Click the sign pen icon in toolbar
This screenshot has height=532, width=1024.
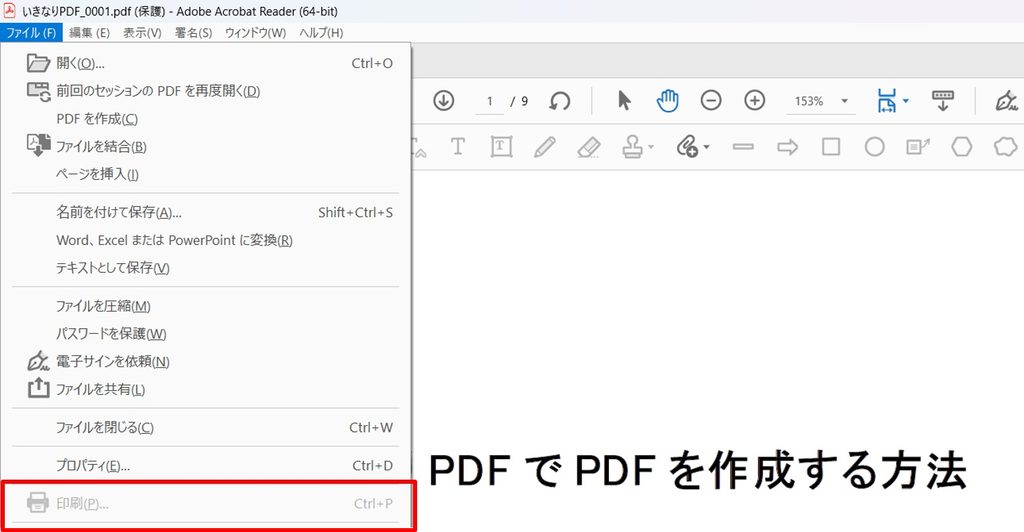pyautogui.click(x=1006, y=101)
